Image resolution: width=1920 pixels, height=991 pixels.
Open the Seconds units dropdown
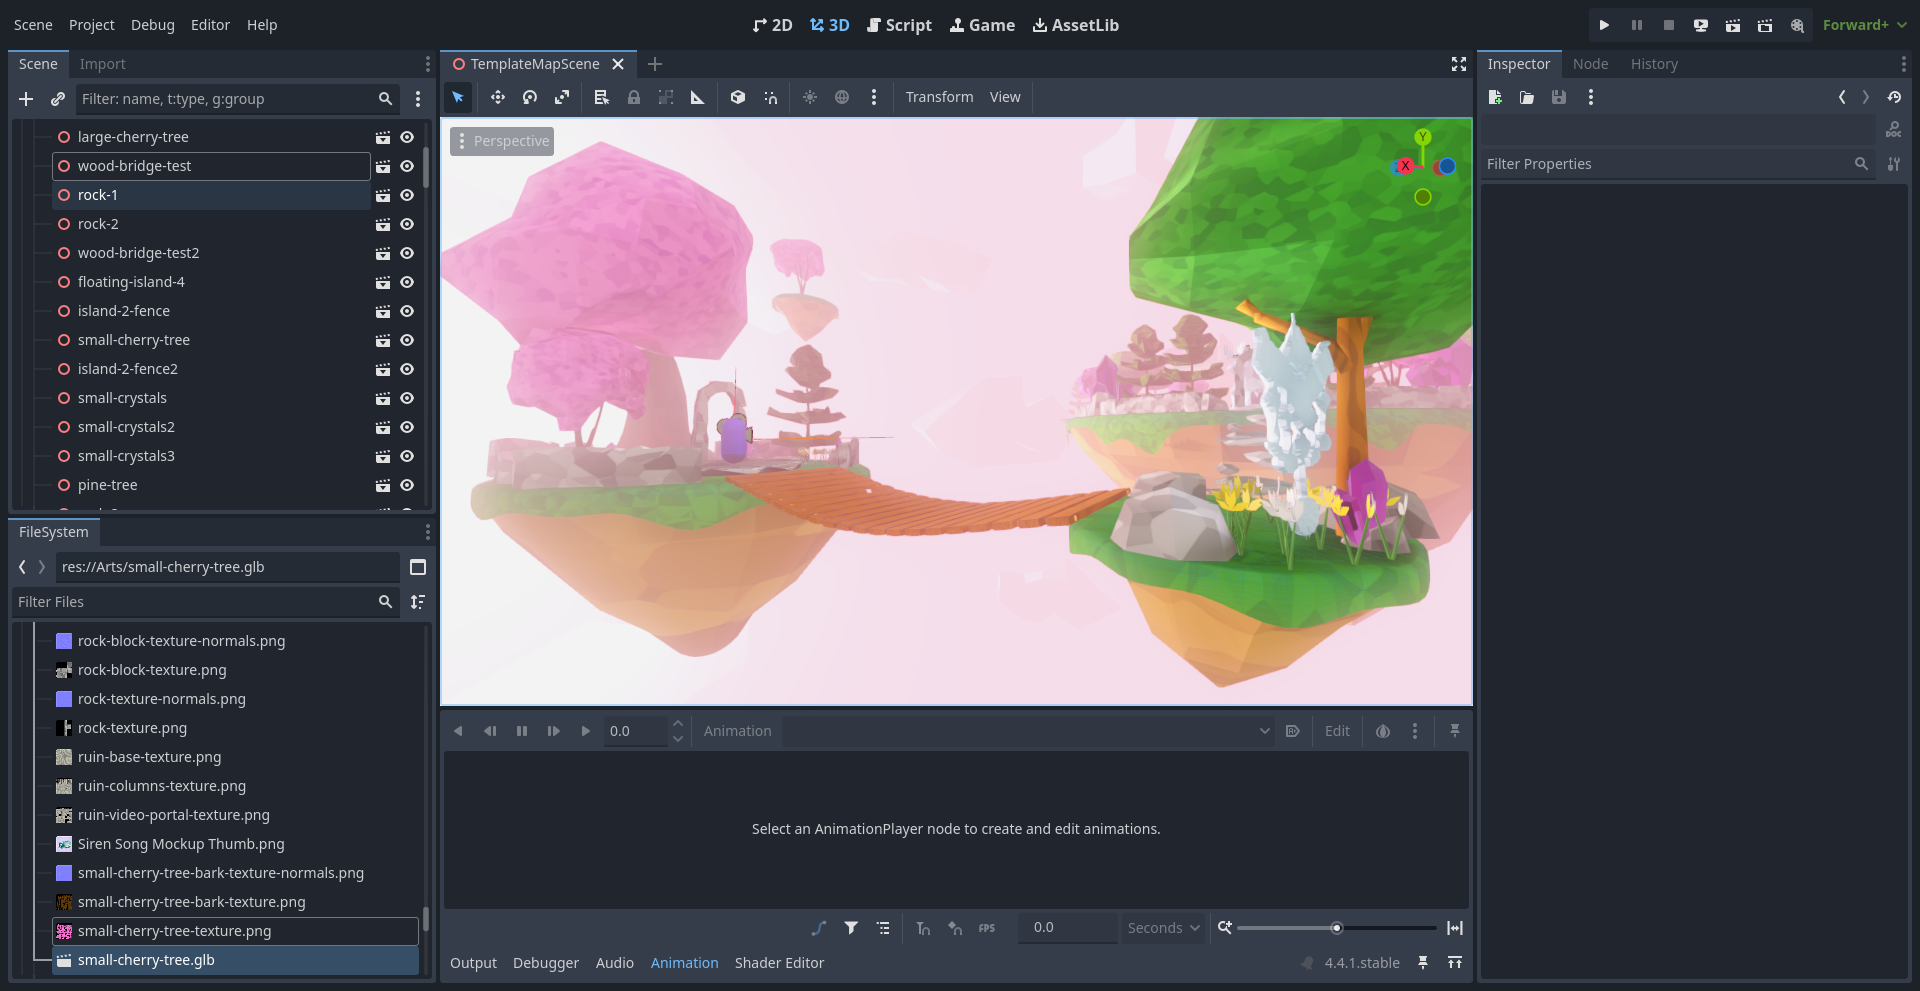(x=1163, y=928)
